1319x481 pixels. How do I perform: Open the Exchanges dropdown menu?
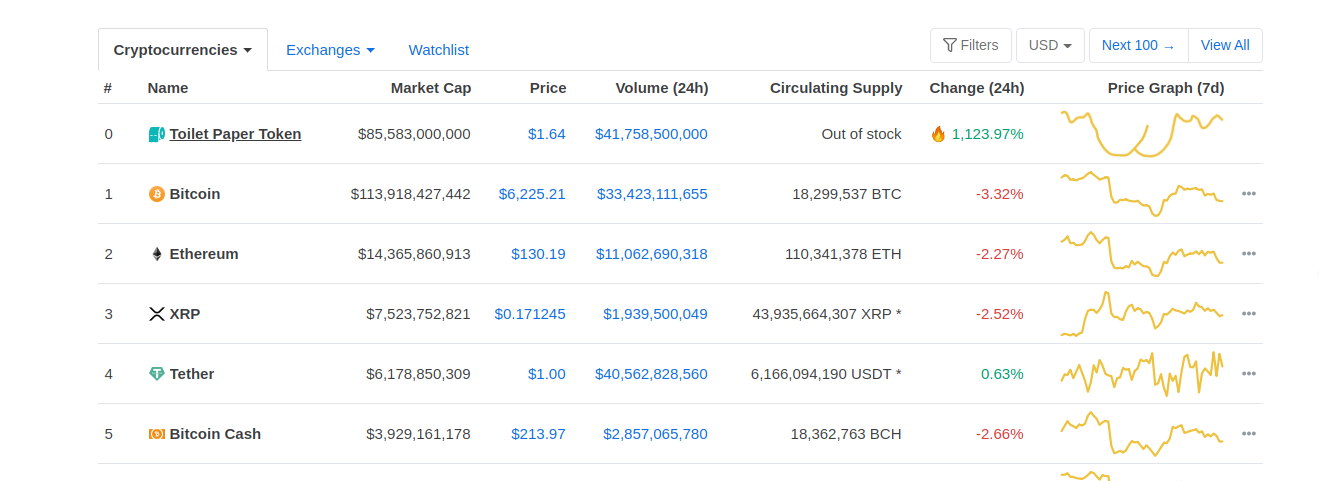point(330,50)
